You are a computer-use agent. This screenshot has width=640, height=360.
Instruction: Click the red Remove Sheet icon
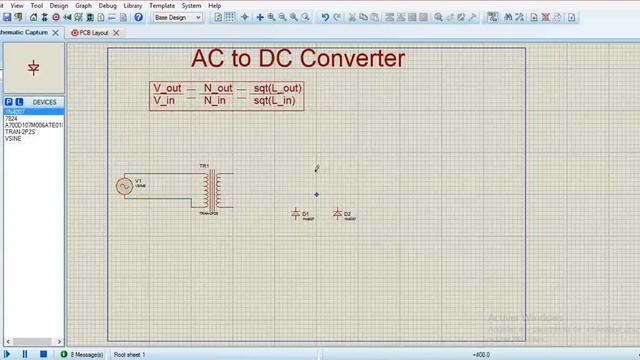[545, 17]
